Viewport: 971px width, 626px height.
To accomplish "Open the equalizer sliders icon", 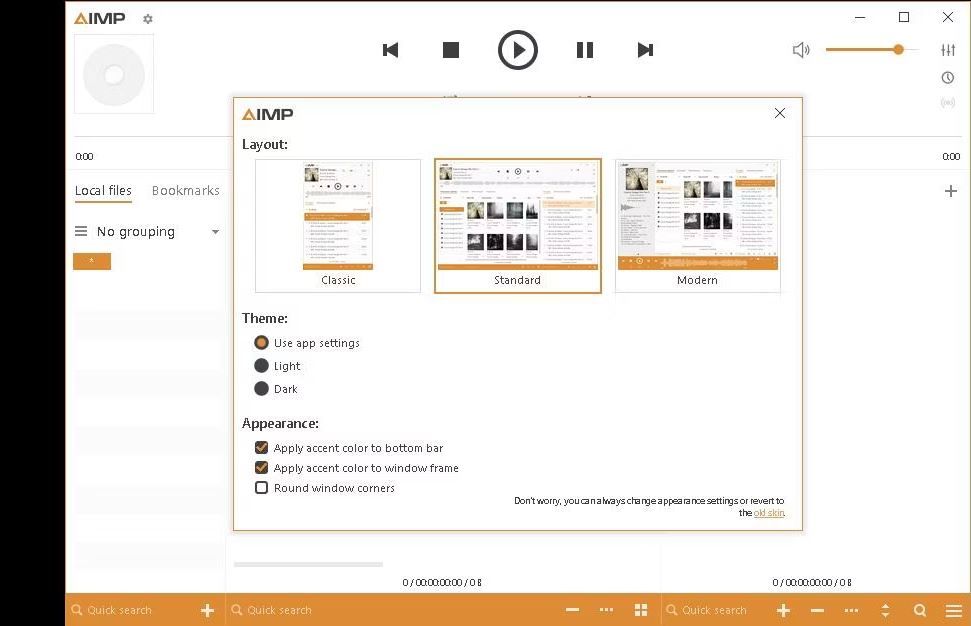I will tap(947, 50).
